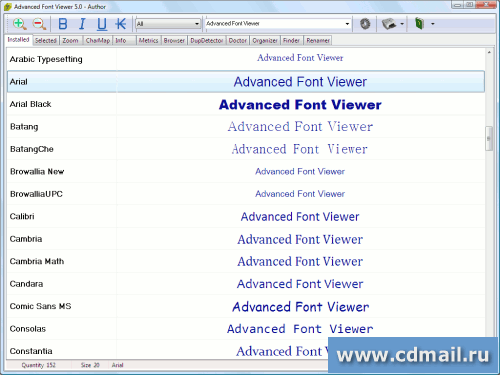Open the DupDetector tab

pyautogui.click(x=207, y=40)
